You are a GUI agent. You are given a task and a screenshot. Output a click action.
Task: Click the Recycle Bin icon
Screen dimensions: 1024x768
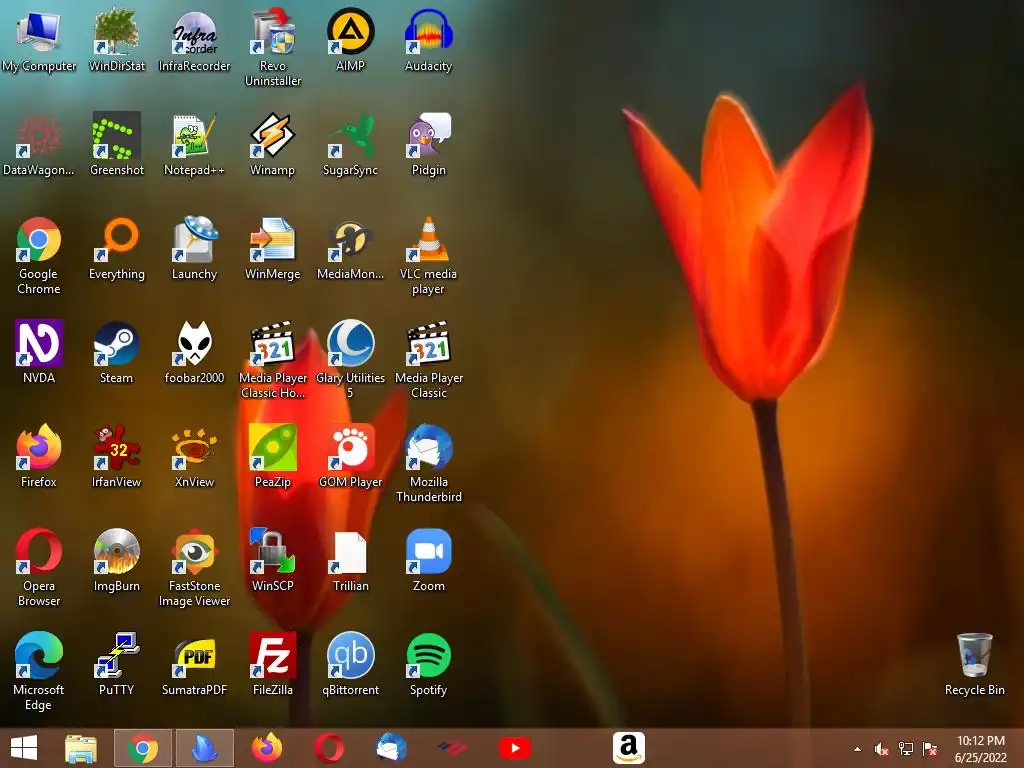point(974,664)
